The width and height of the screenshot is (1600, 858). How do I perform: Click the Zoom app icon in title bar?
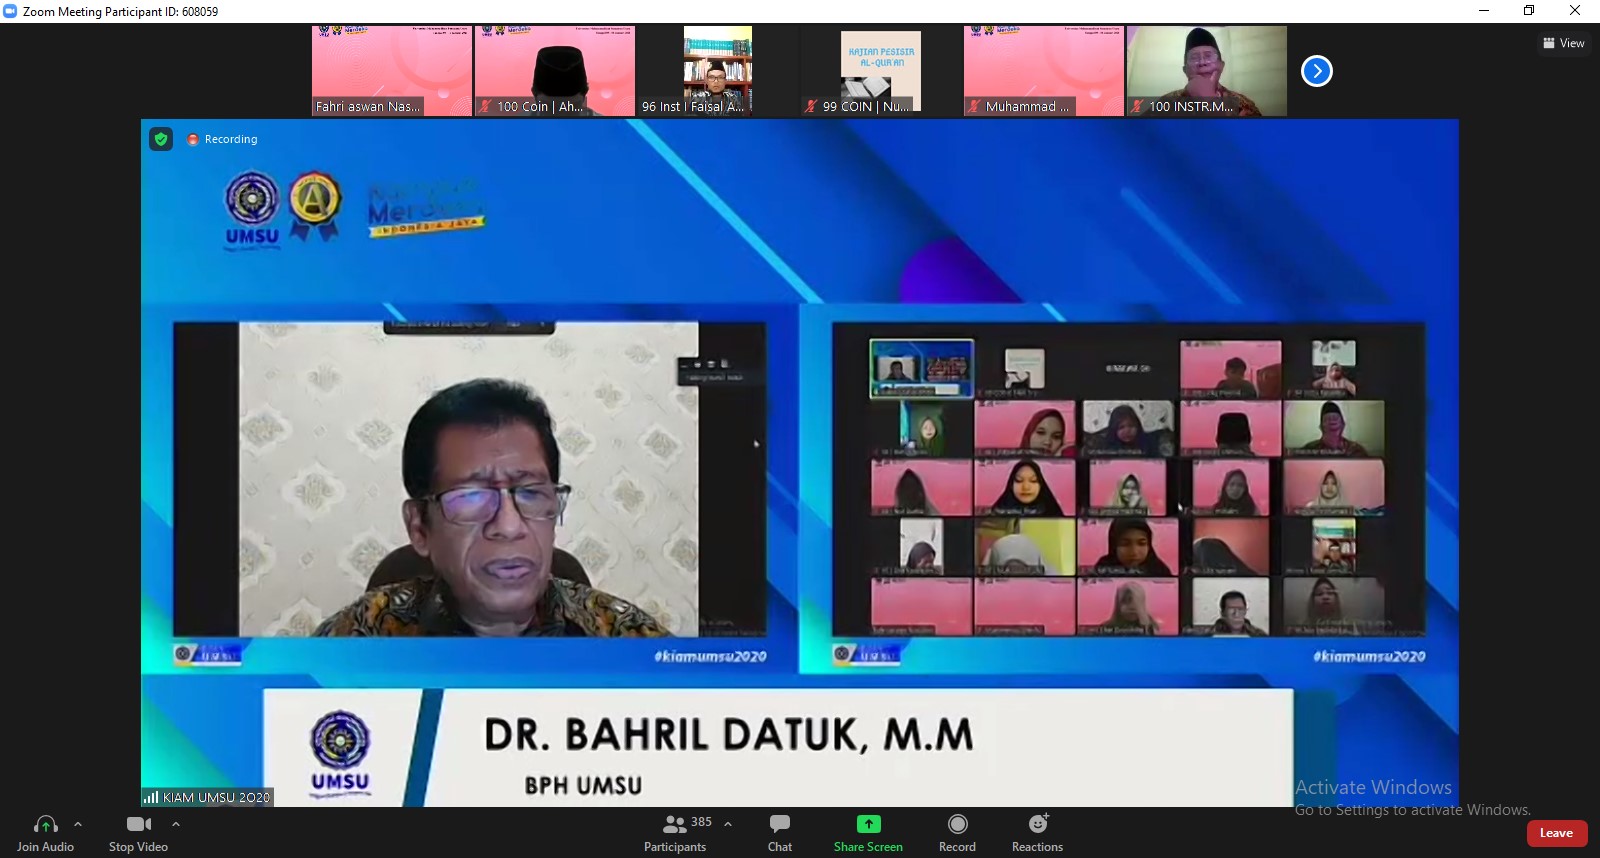tap(10, 11)
